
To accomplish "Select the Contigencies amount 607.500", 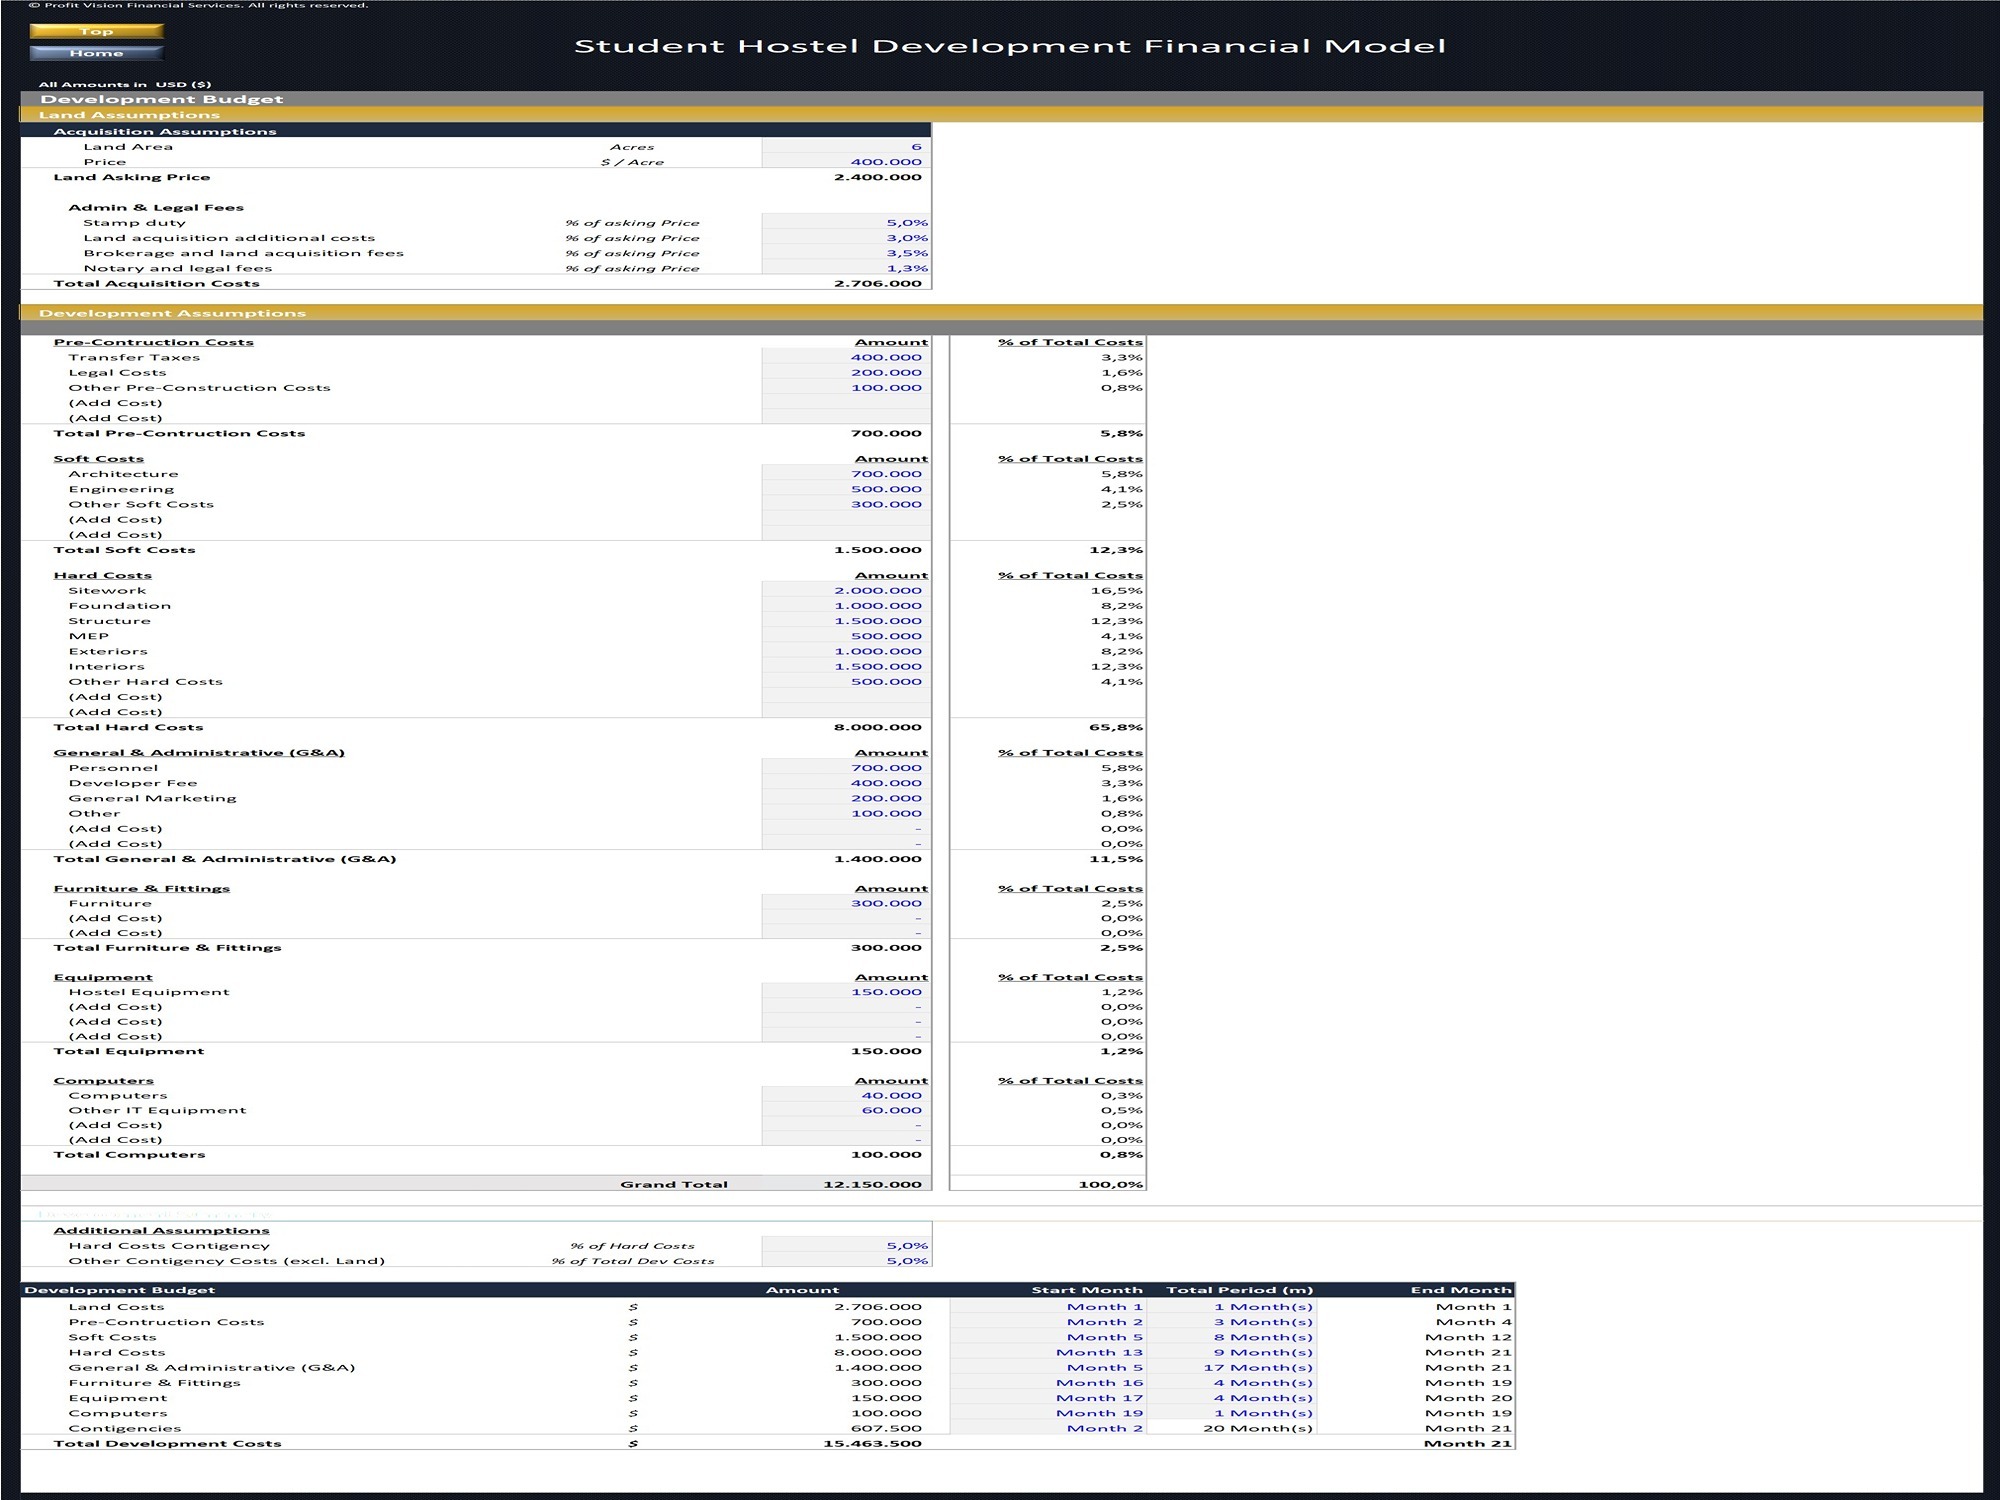I will click(886, 1428).
